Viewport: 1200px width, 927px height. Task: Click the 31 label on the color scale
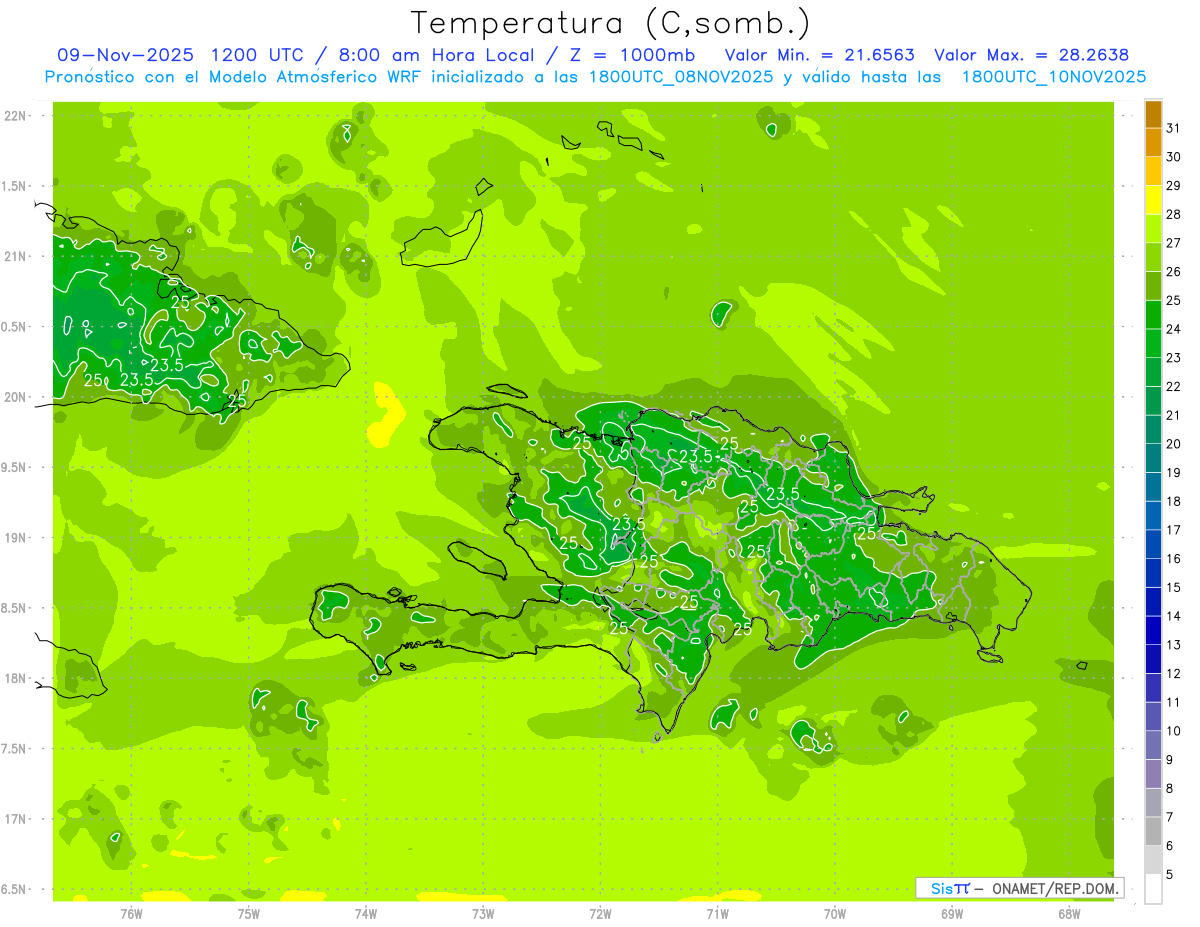1173,128
